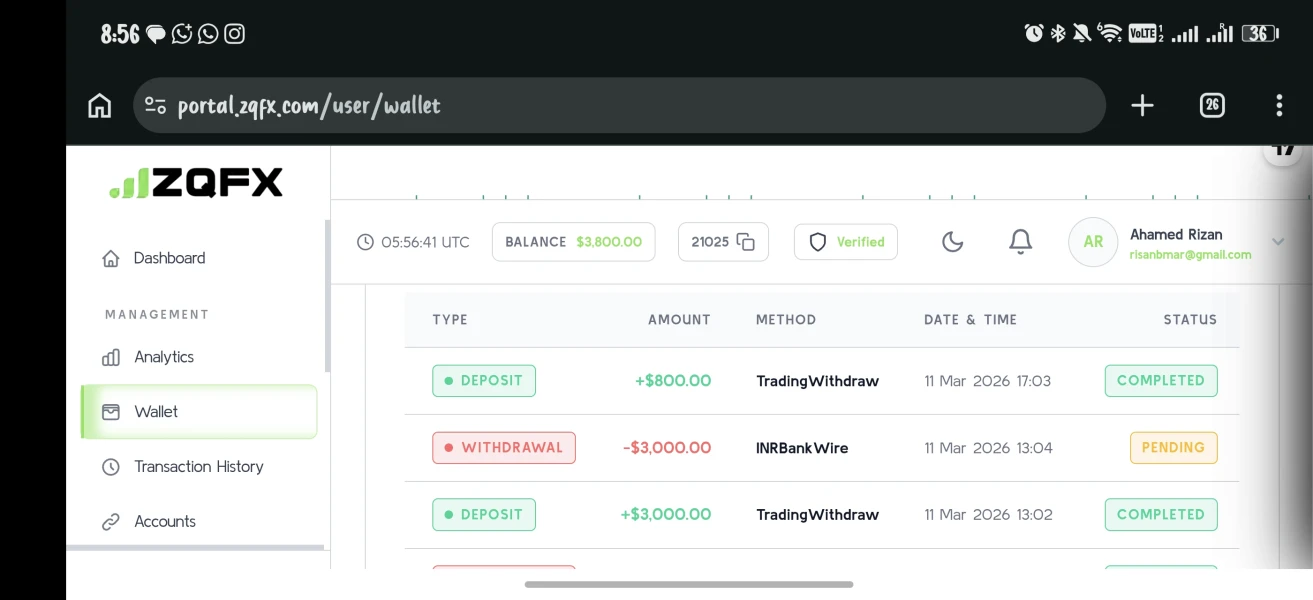Select Wallet in the sidebar
The height and width of the screenshot is (600, 1313).
click(199, 412)
